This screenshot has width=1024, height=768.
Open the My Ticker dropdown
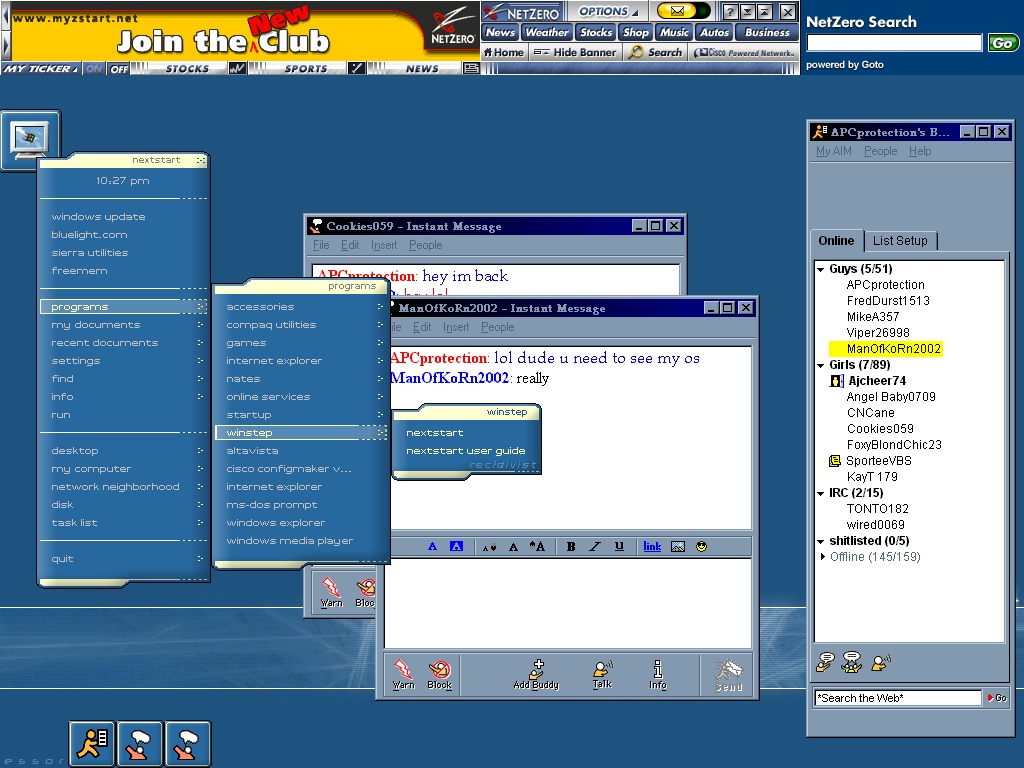(40, 69)
